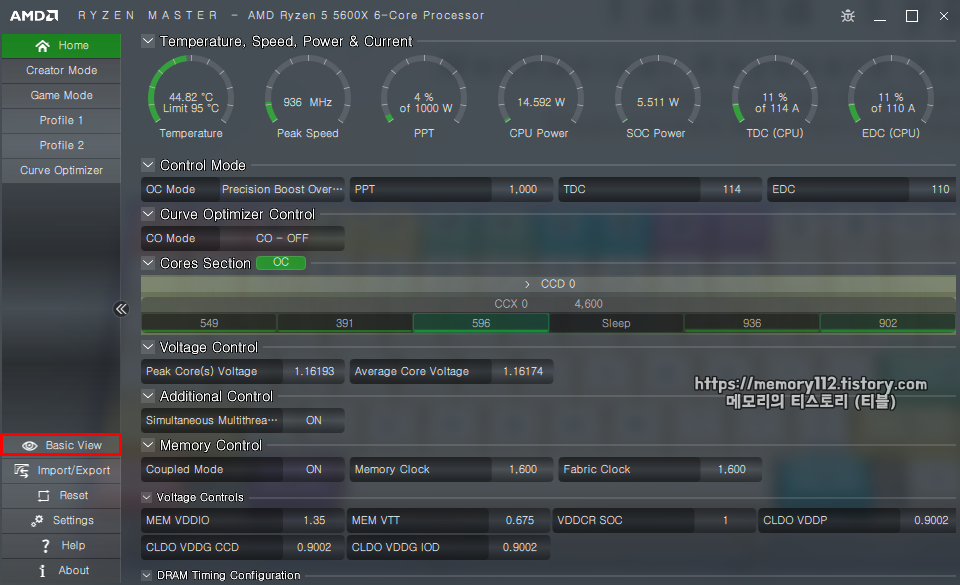Collapse Control Mode section
The width and height of the screenshot is (960, 585).
(x=148, y=165)
